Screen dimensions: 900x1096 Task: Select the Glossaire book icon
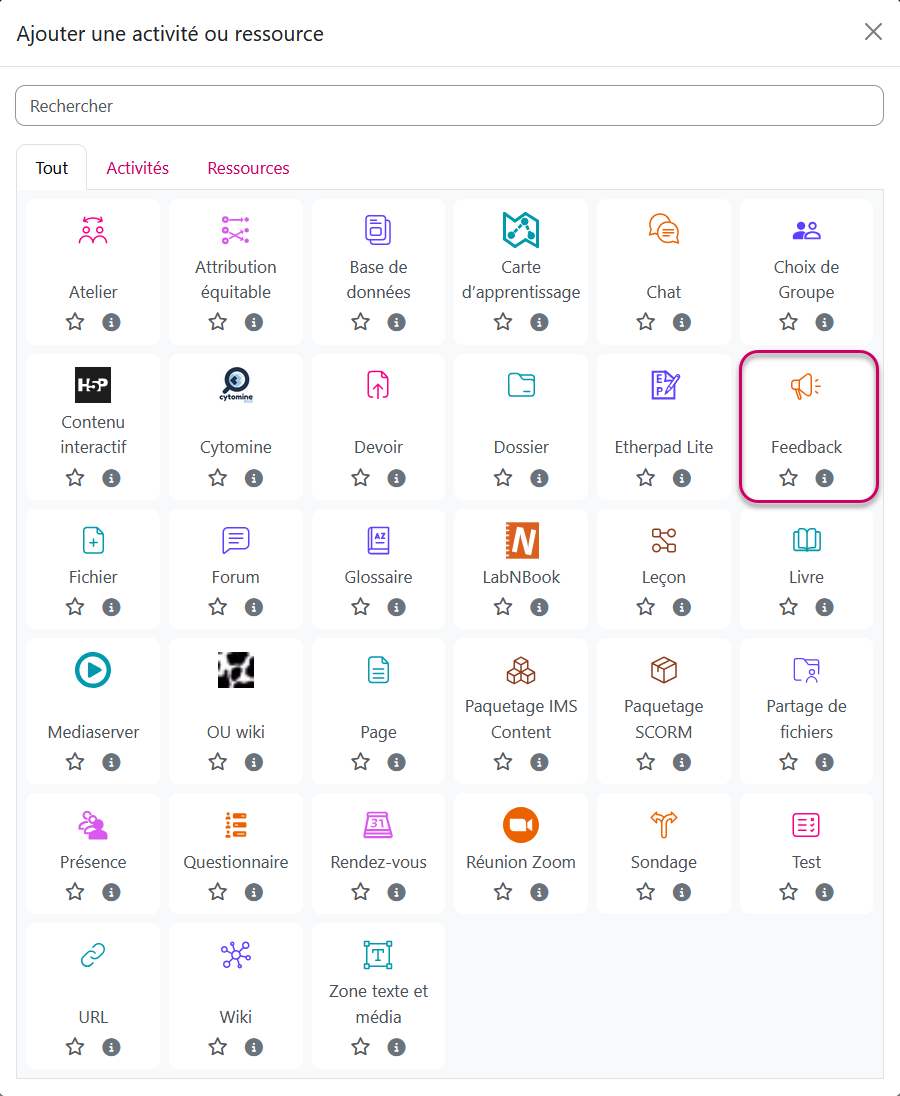[x=378, y=541]
